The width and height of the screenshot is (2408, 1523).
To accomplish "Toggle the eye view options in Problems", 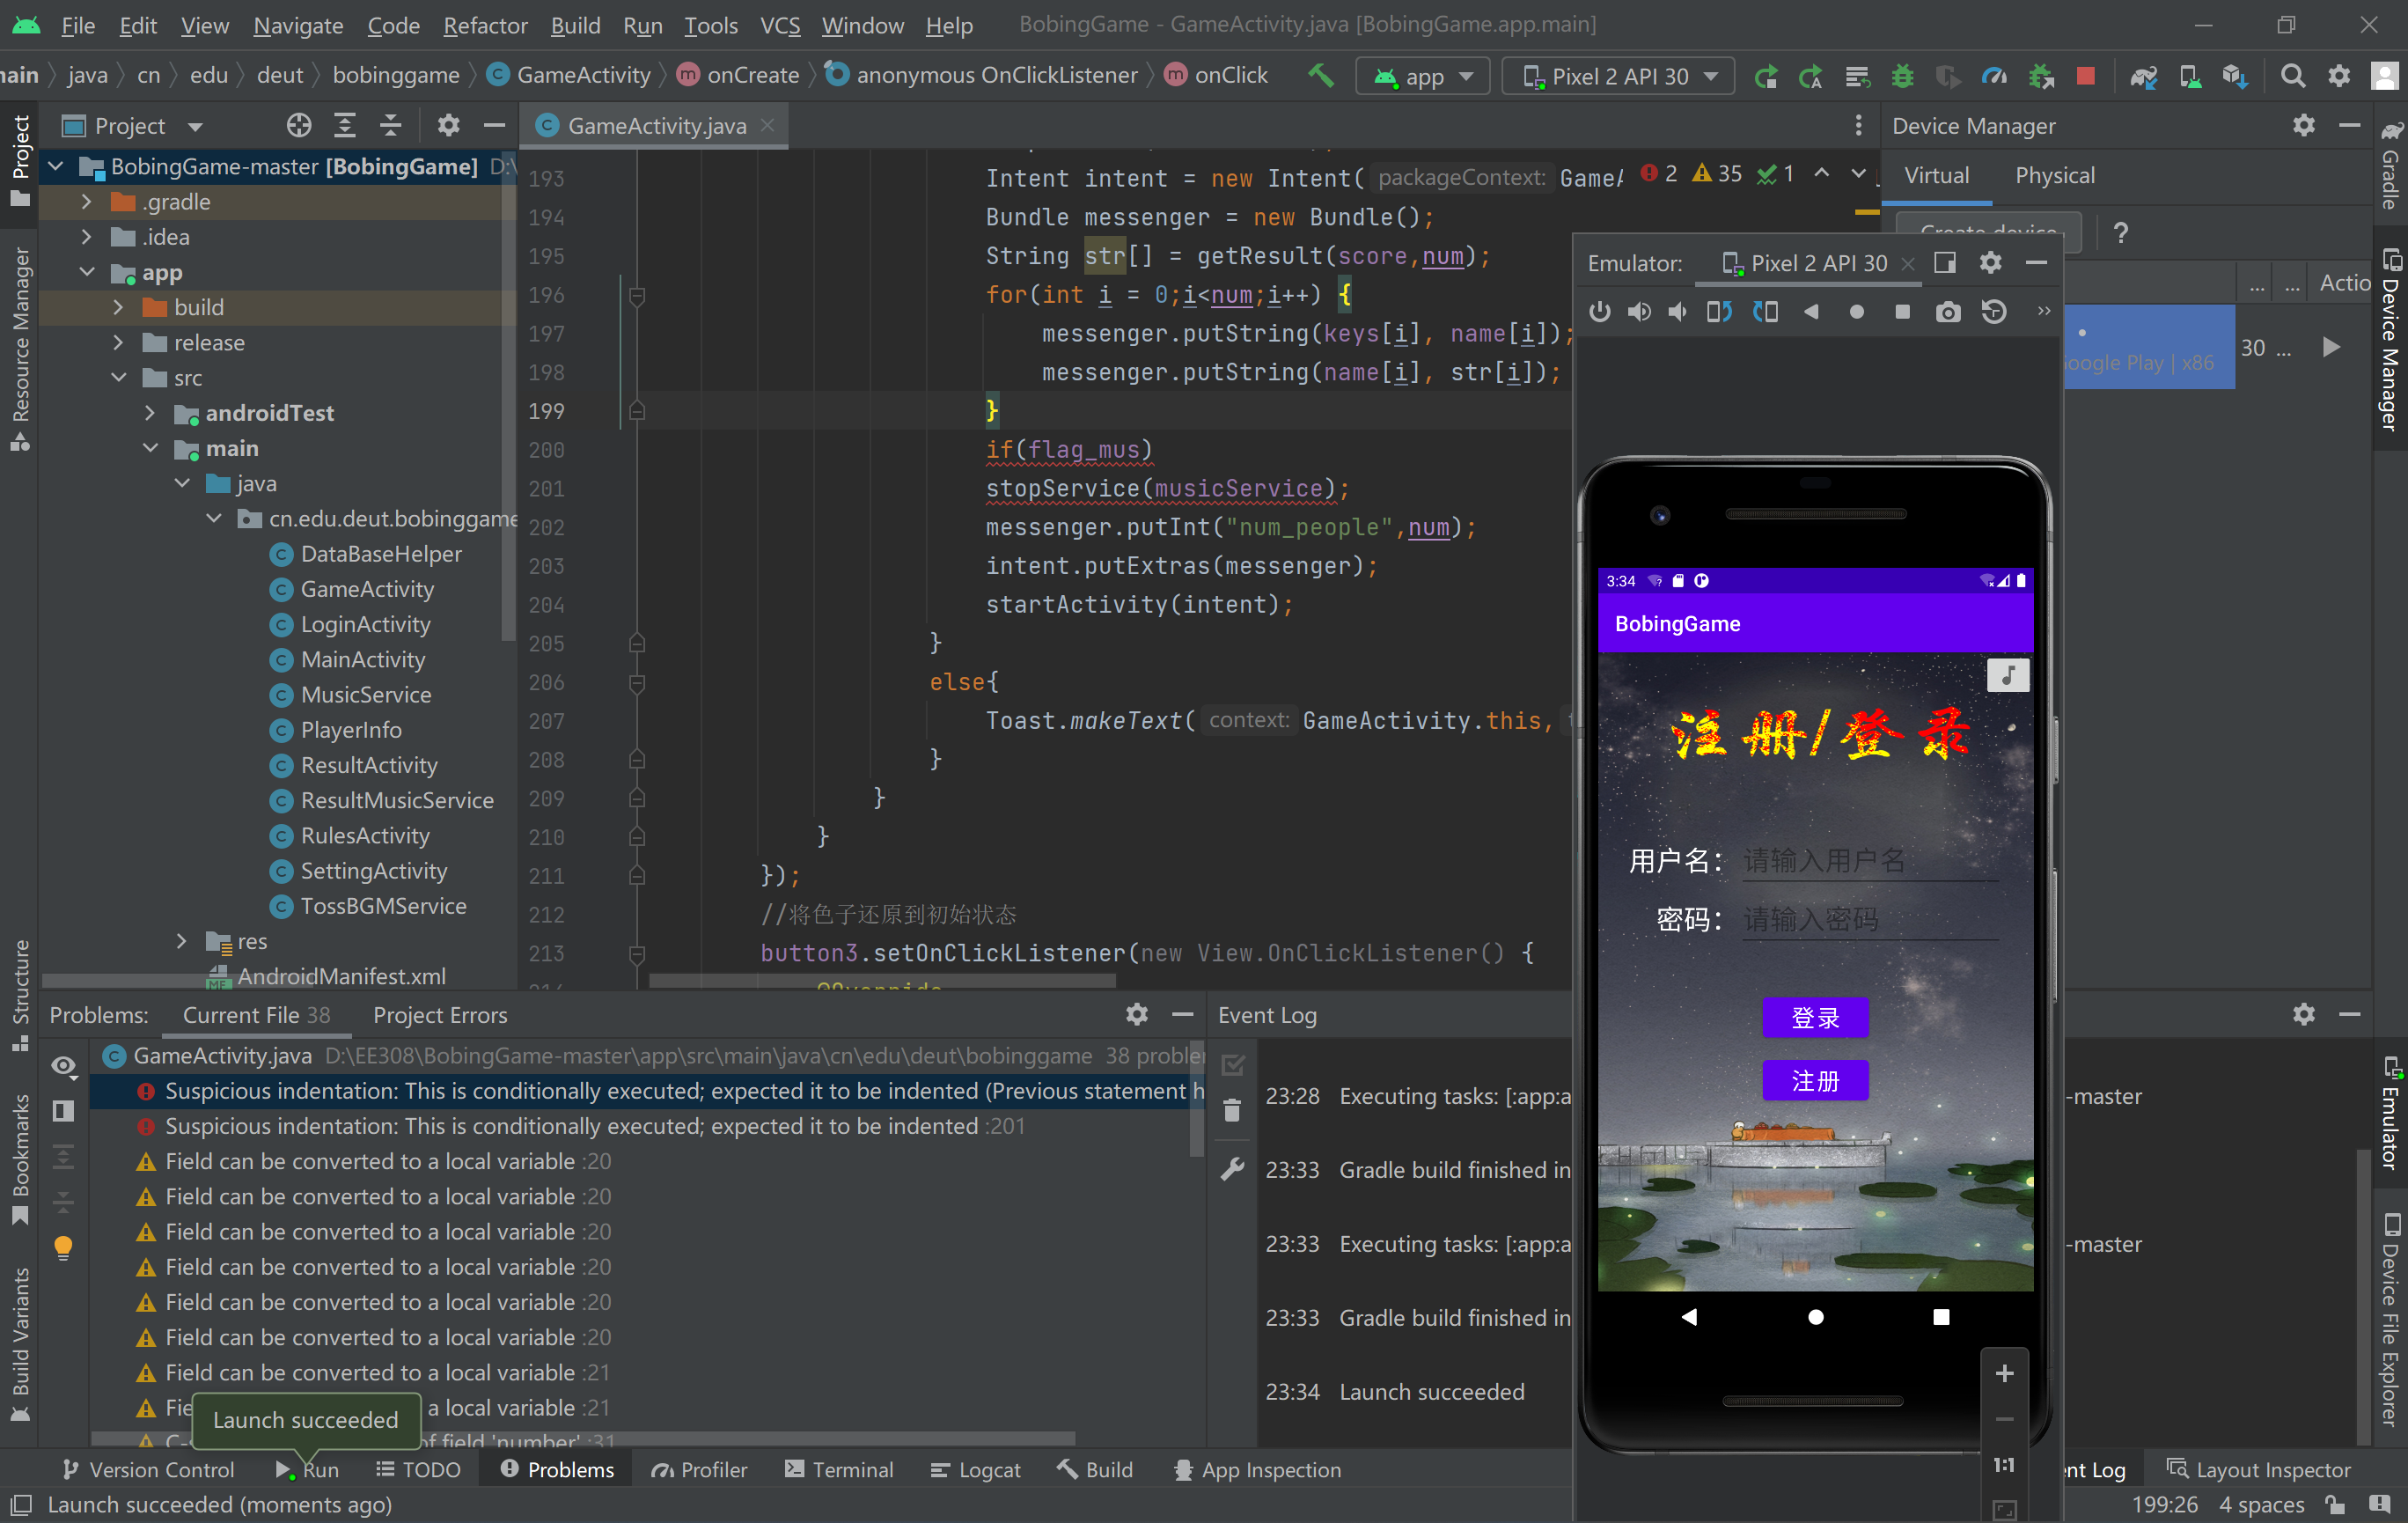I will (64, 1065).
